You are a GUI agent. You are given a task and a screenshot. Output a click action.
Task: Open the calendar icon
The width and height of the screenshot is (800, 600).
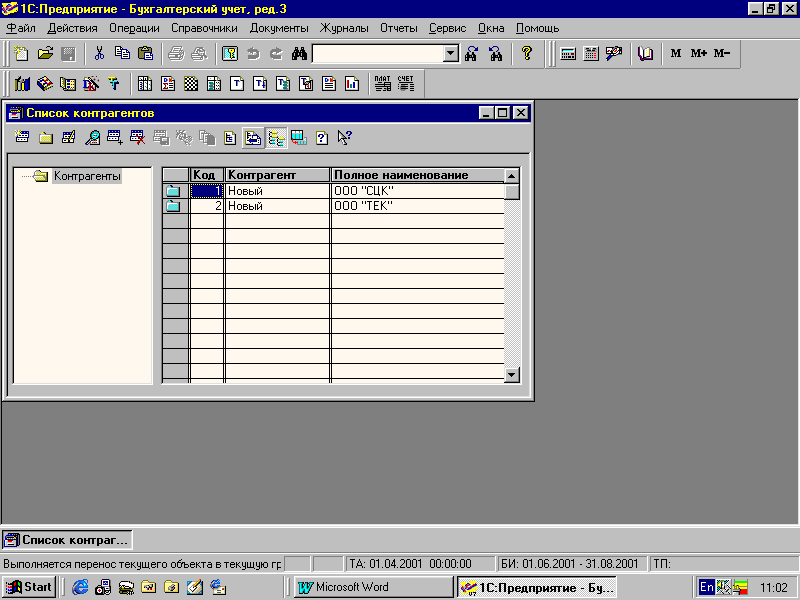pos(591,54)
